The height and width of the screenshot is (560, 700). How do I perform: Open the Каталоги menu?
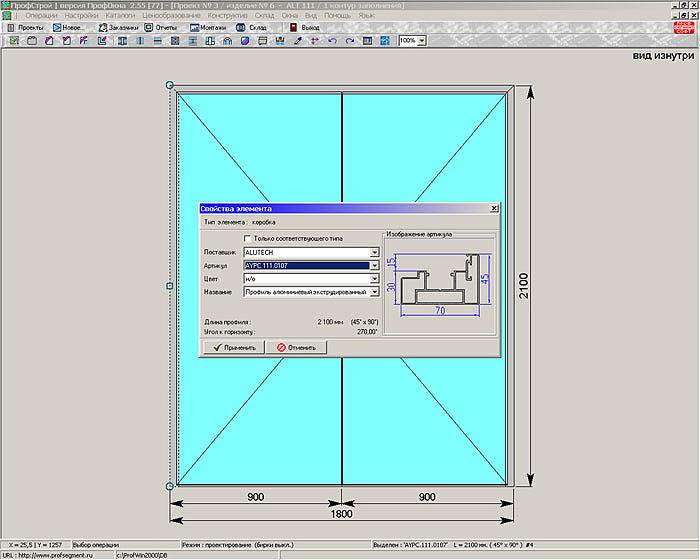[120, 17]
